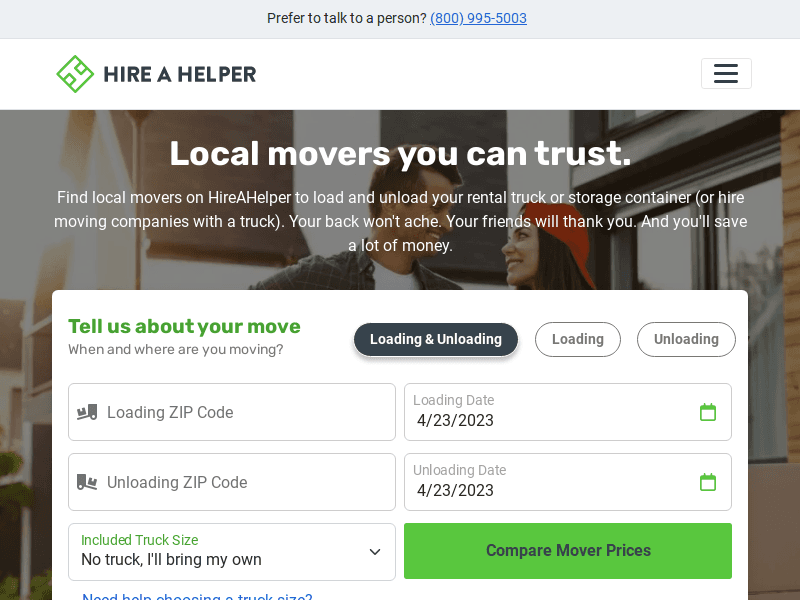Click Compare Mover Prices
The height and width of the screenshot is (600, 800).
[567, 551]
